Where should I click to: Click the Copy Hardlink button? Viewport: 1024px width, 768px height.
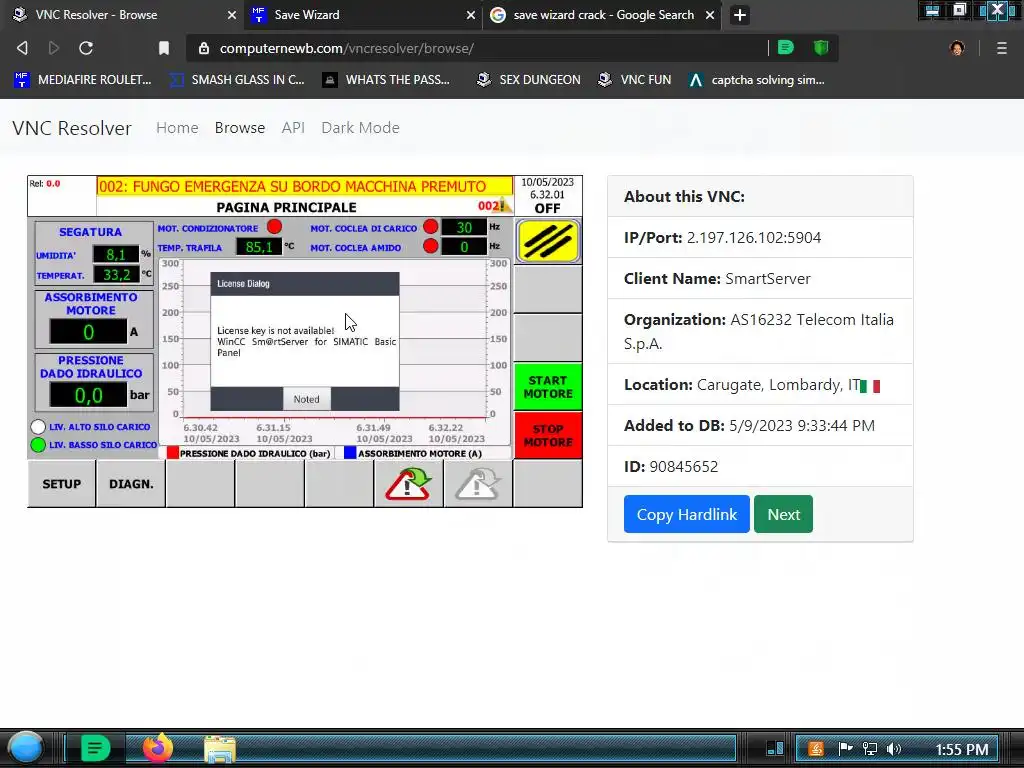686,514
